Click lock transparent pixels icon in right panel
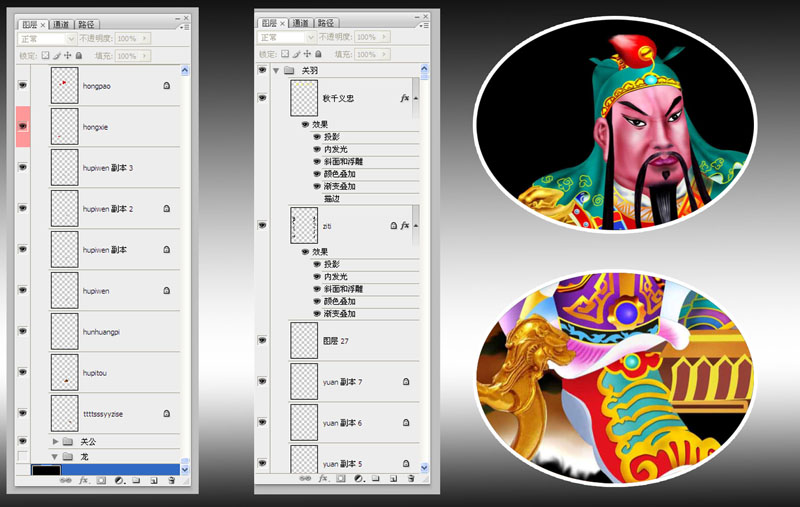This screenshot has width=800, height=507. (285, 54)
